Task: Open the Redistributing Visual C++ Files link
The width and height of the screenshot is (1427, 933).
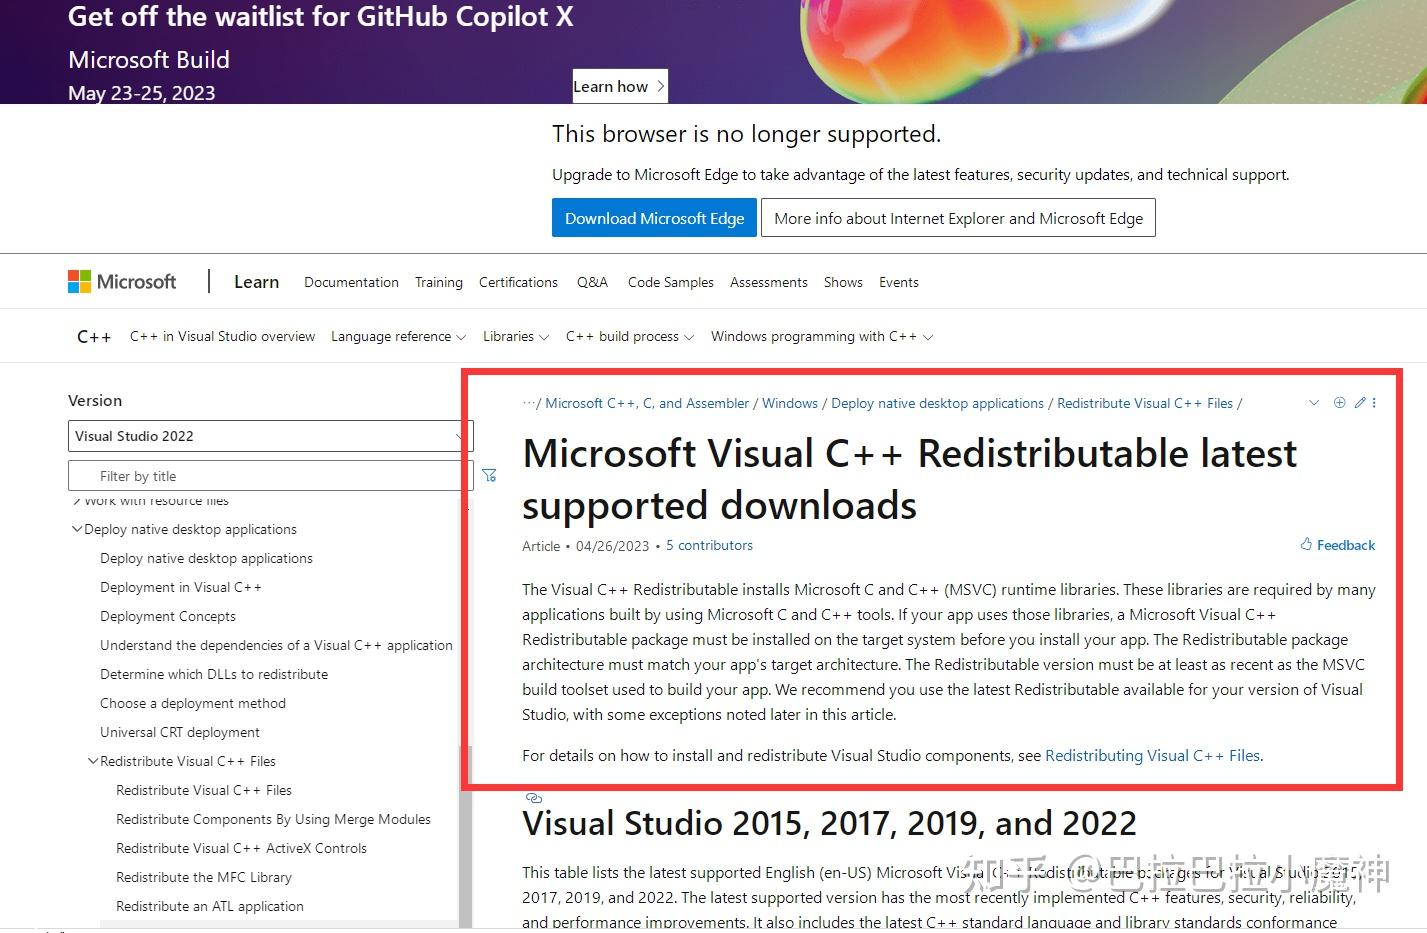Action: (1151, 755)
